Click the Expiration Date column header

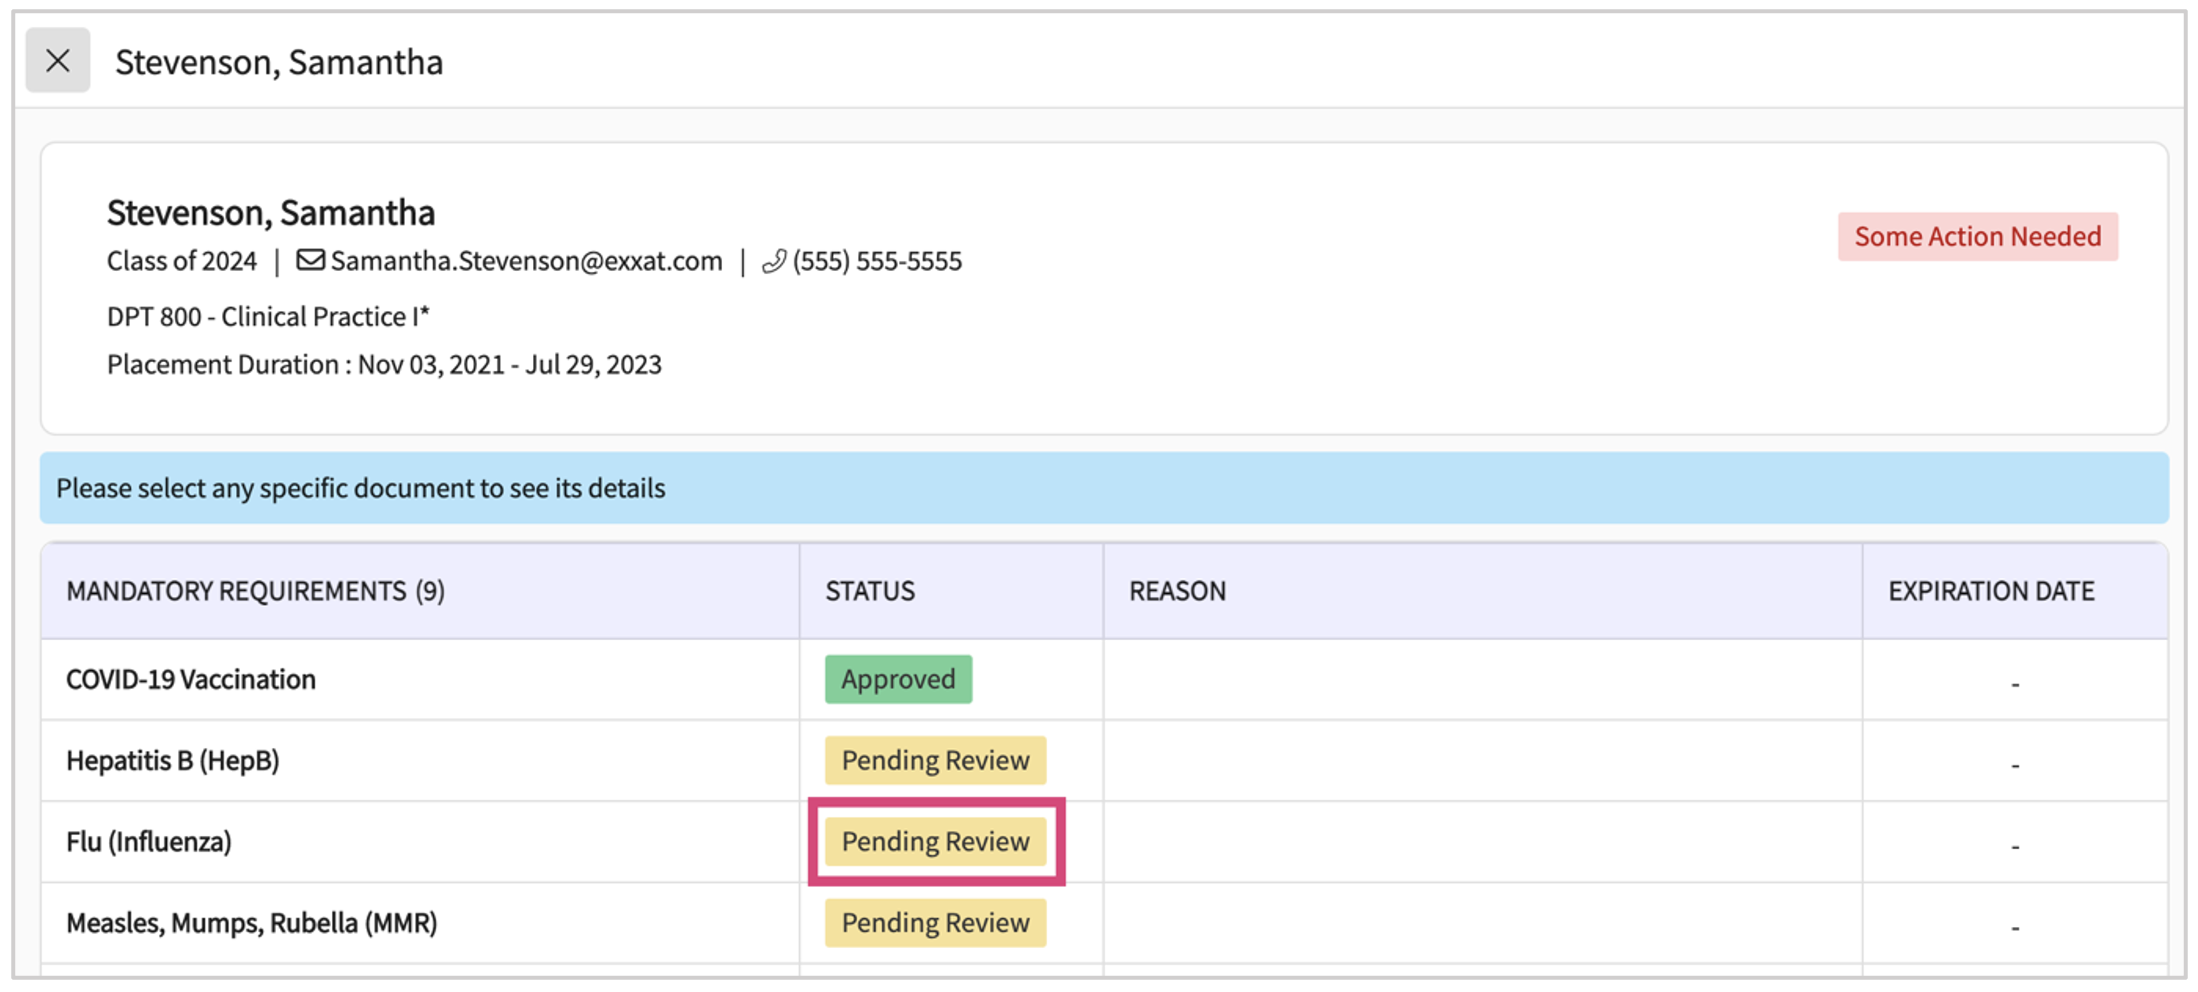point(1990,592)
